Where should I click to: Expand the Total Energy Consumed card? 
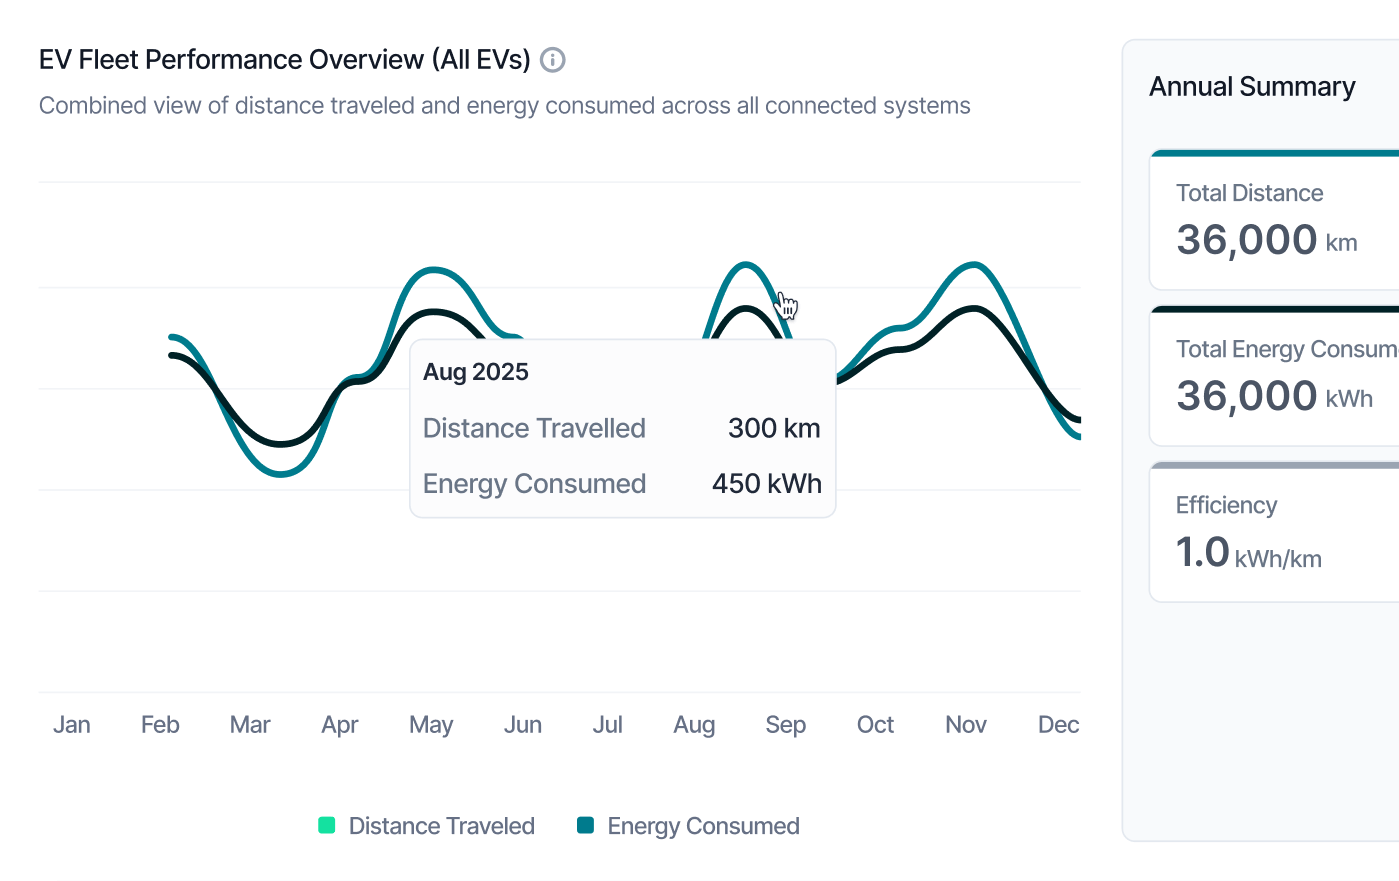click(x=1290, y=375)
